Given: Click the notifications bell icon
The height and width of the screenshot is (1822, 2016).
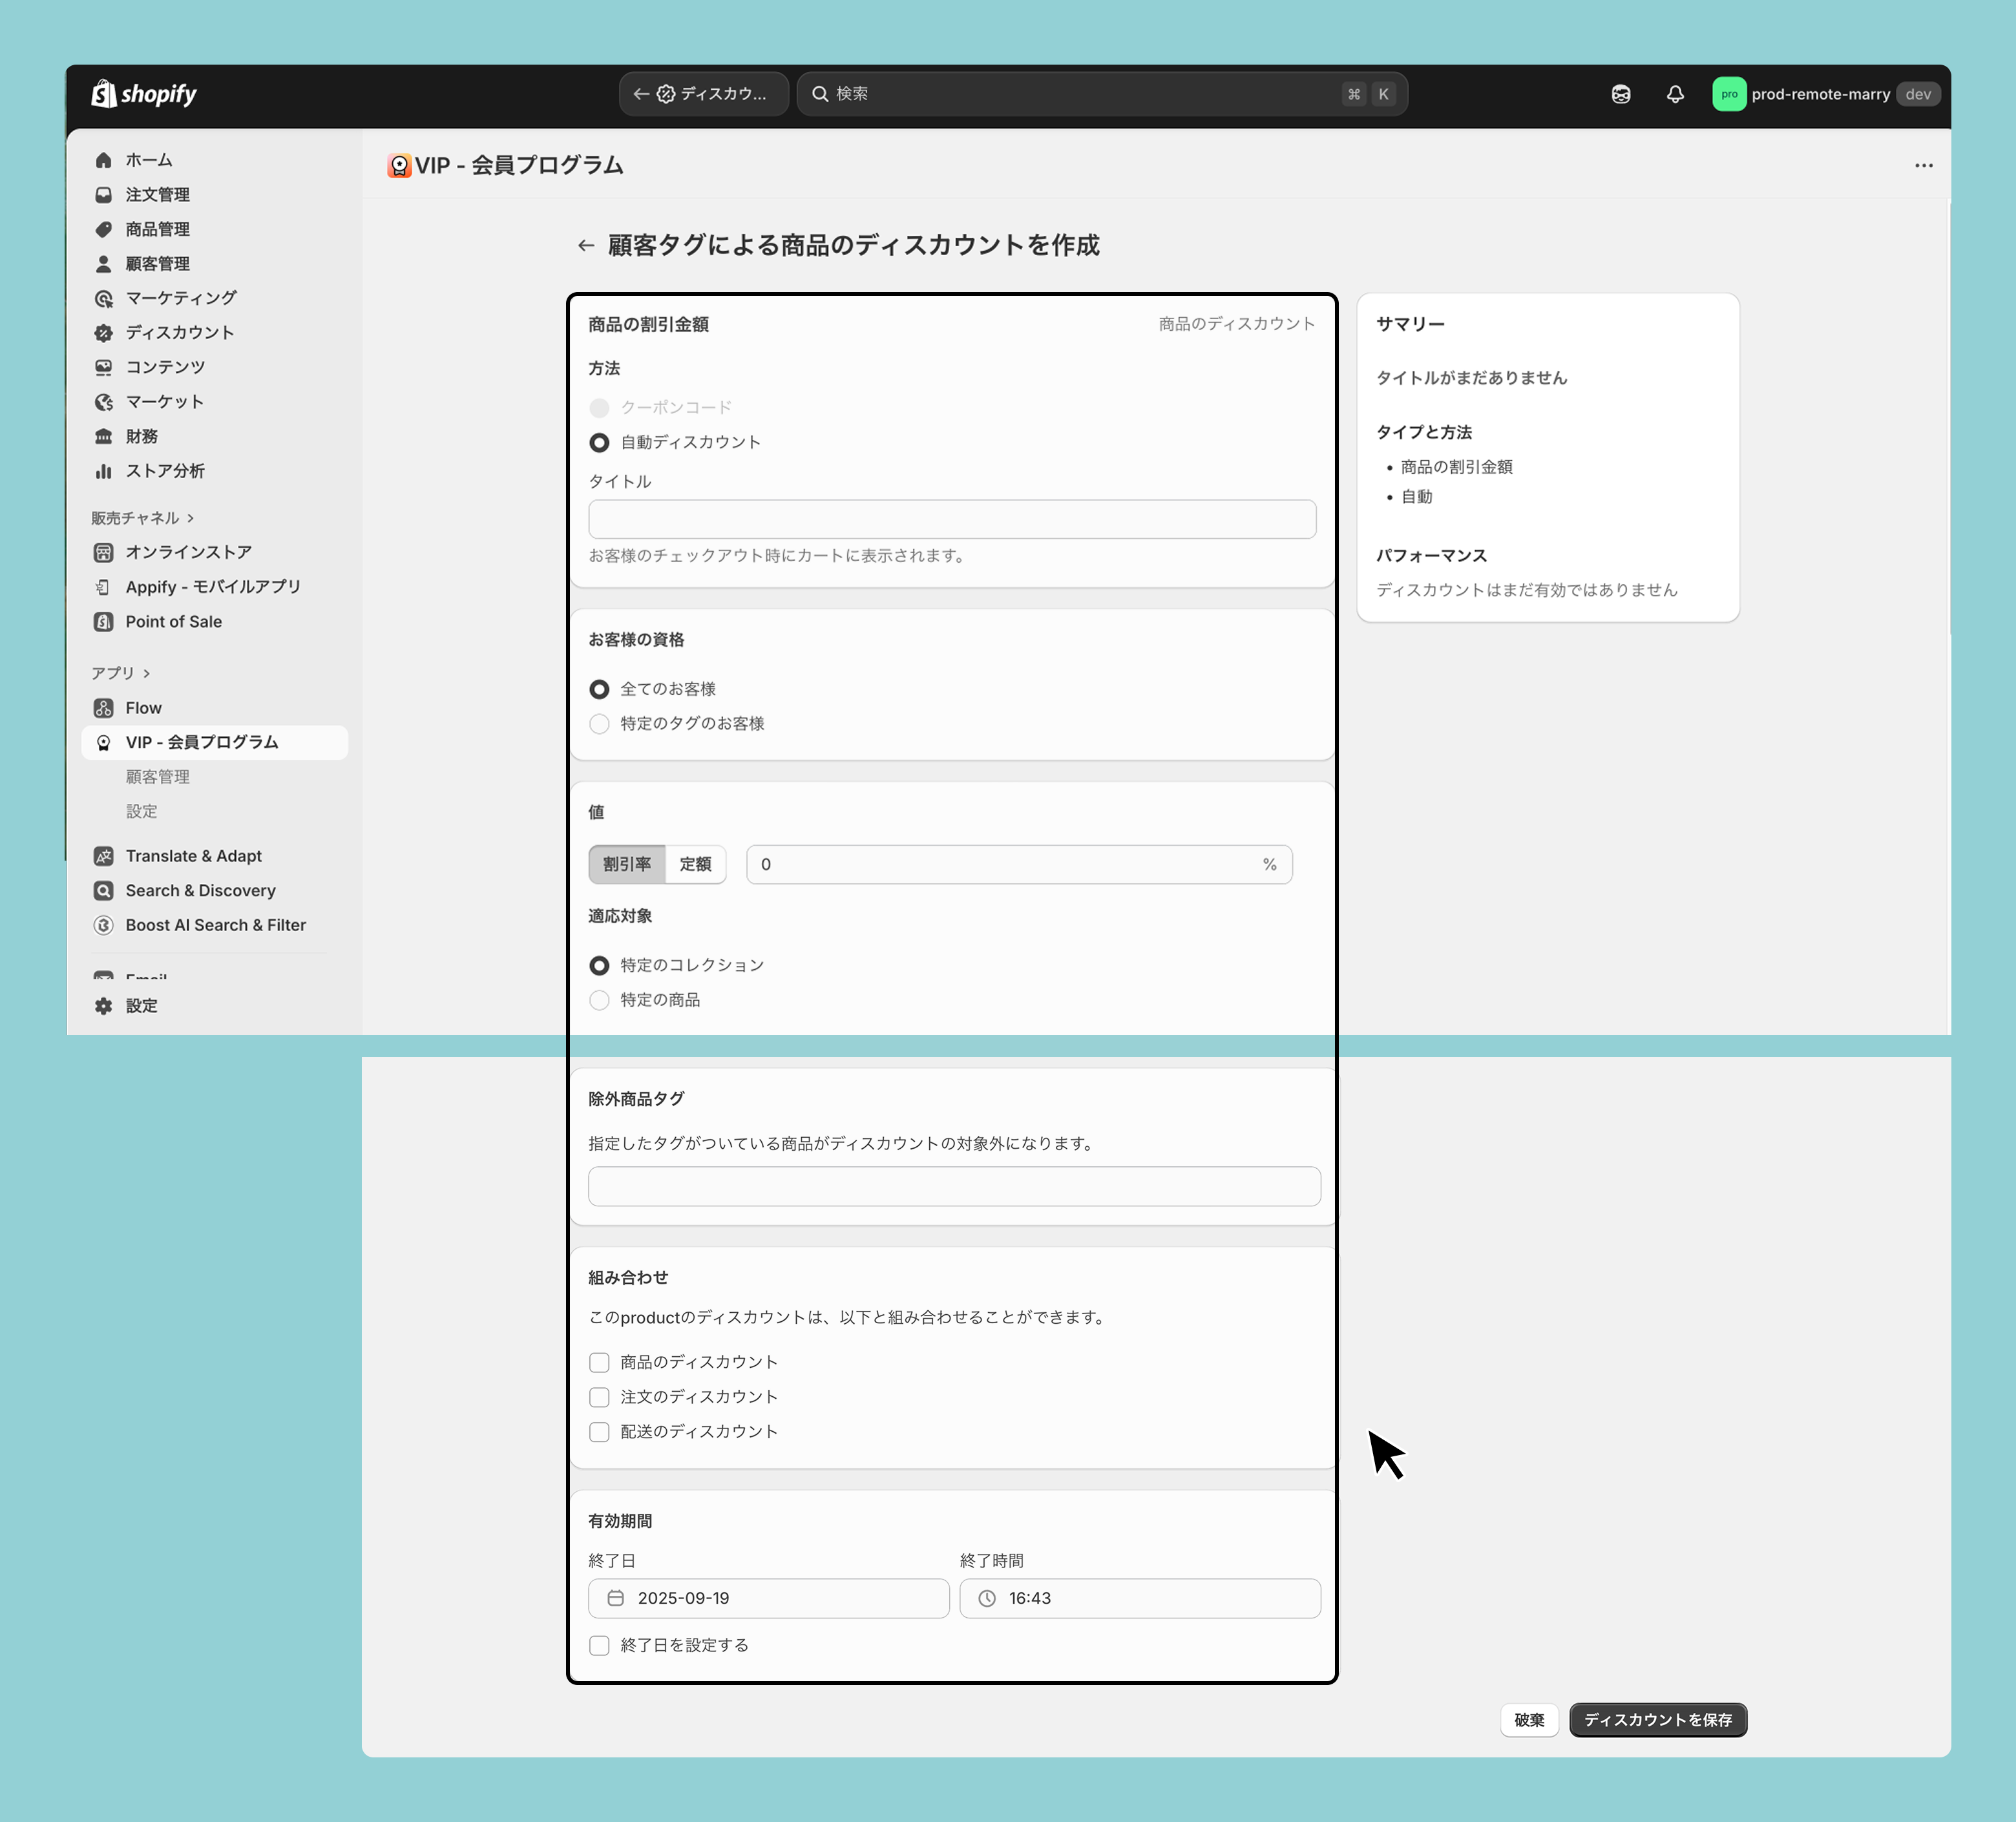Looking at the screenshot, I should tap(1675, 94).
